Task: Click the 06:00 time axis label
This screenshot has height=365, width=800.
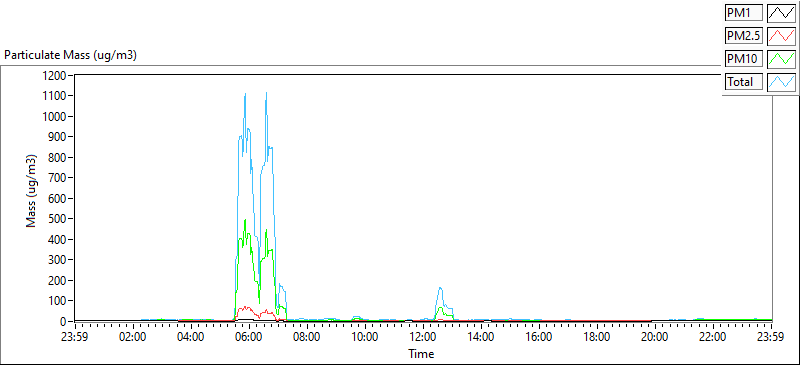Action: pyautogui.click(x=249, y=337)
